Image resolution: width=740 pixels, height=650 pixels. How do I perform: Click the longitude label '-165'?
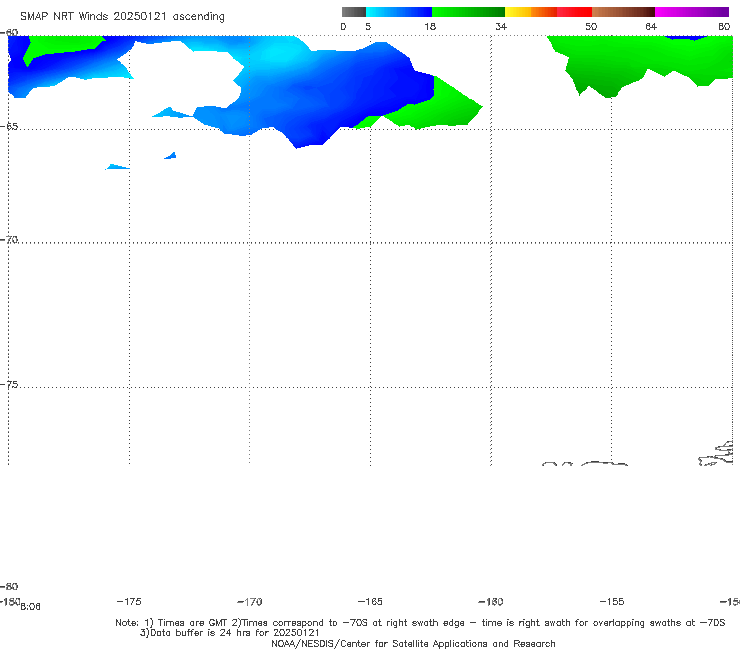(x=370, y=601)
